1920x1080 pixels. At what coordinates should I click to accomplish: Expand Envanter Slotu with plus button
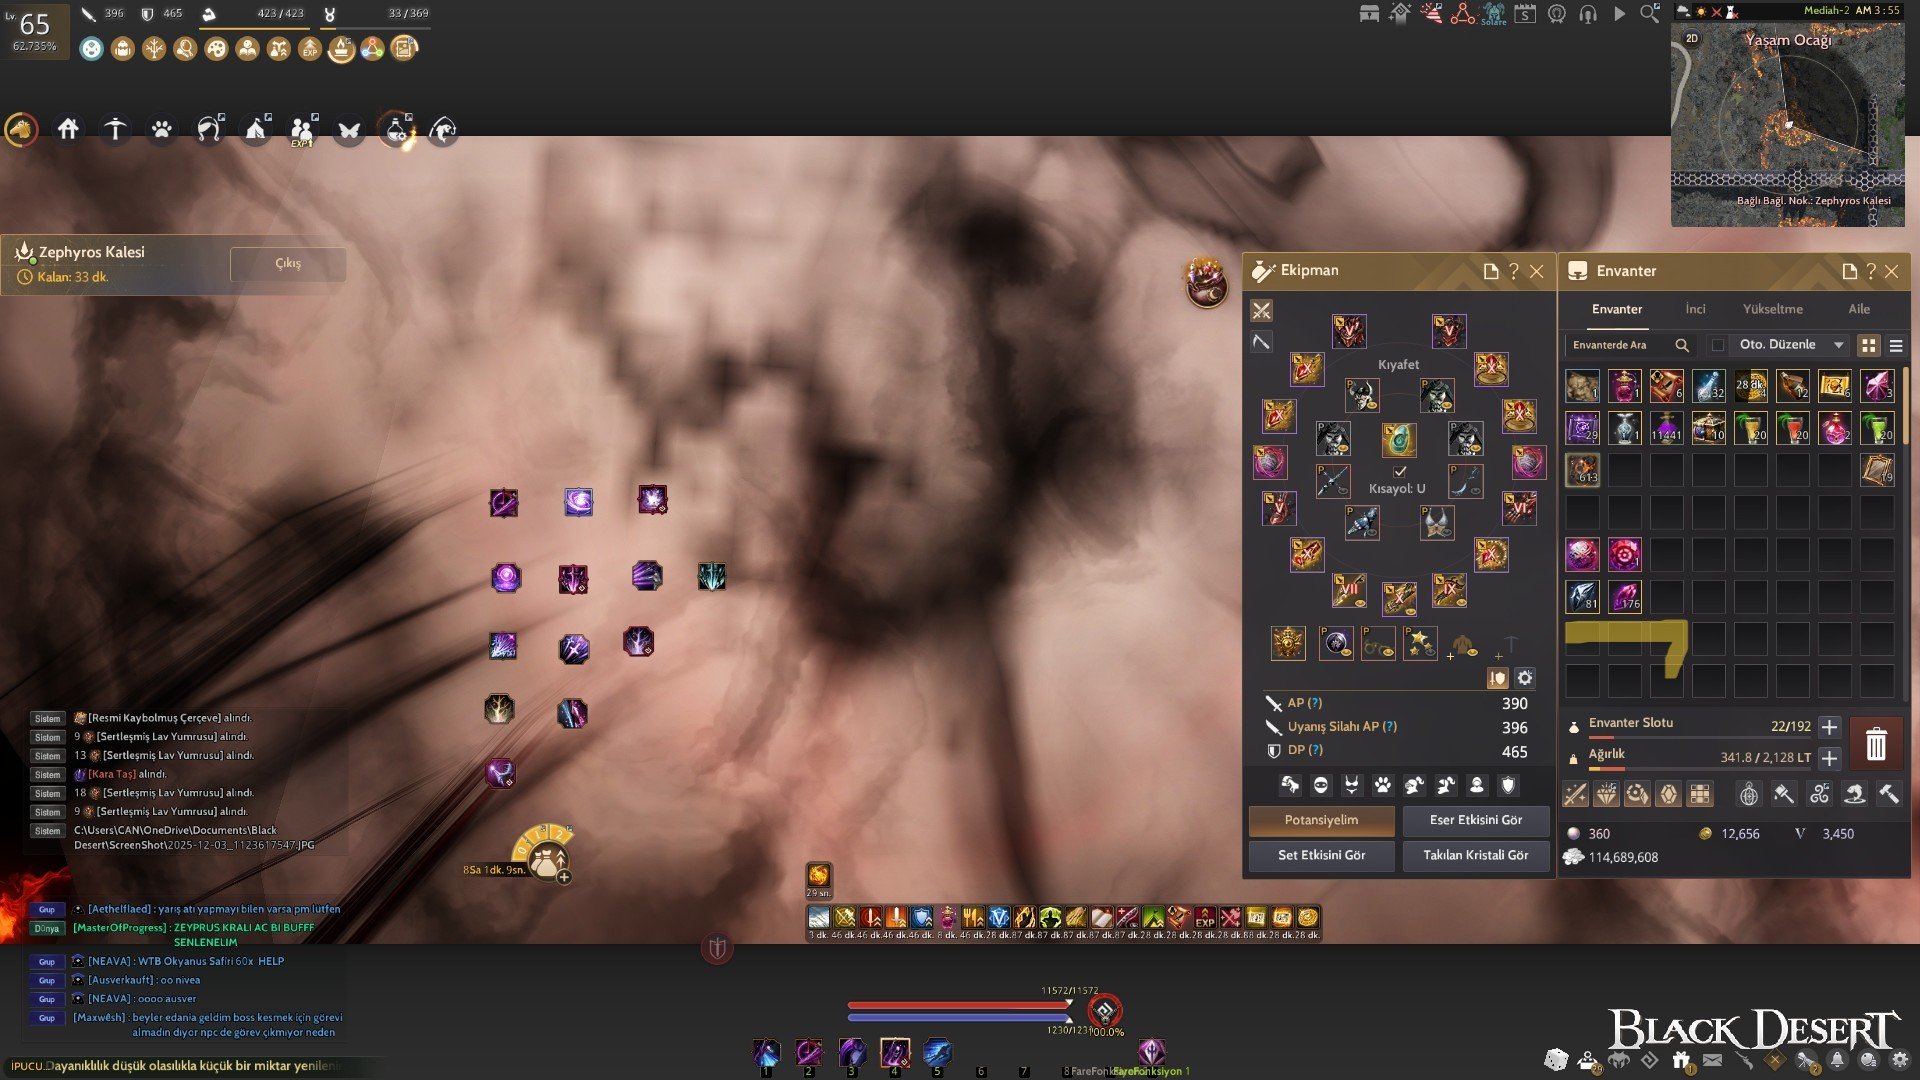pyautogui.click(x=1829, y=727)
